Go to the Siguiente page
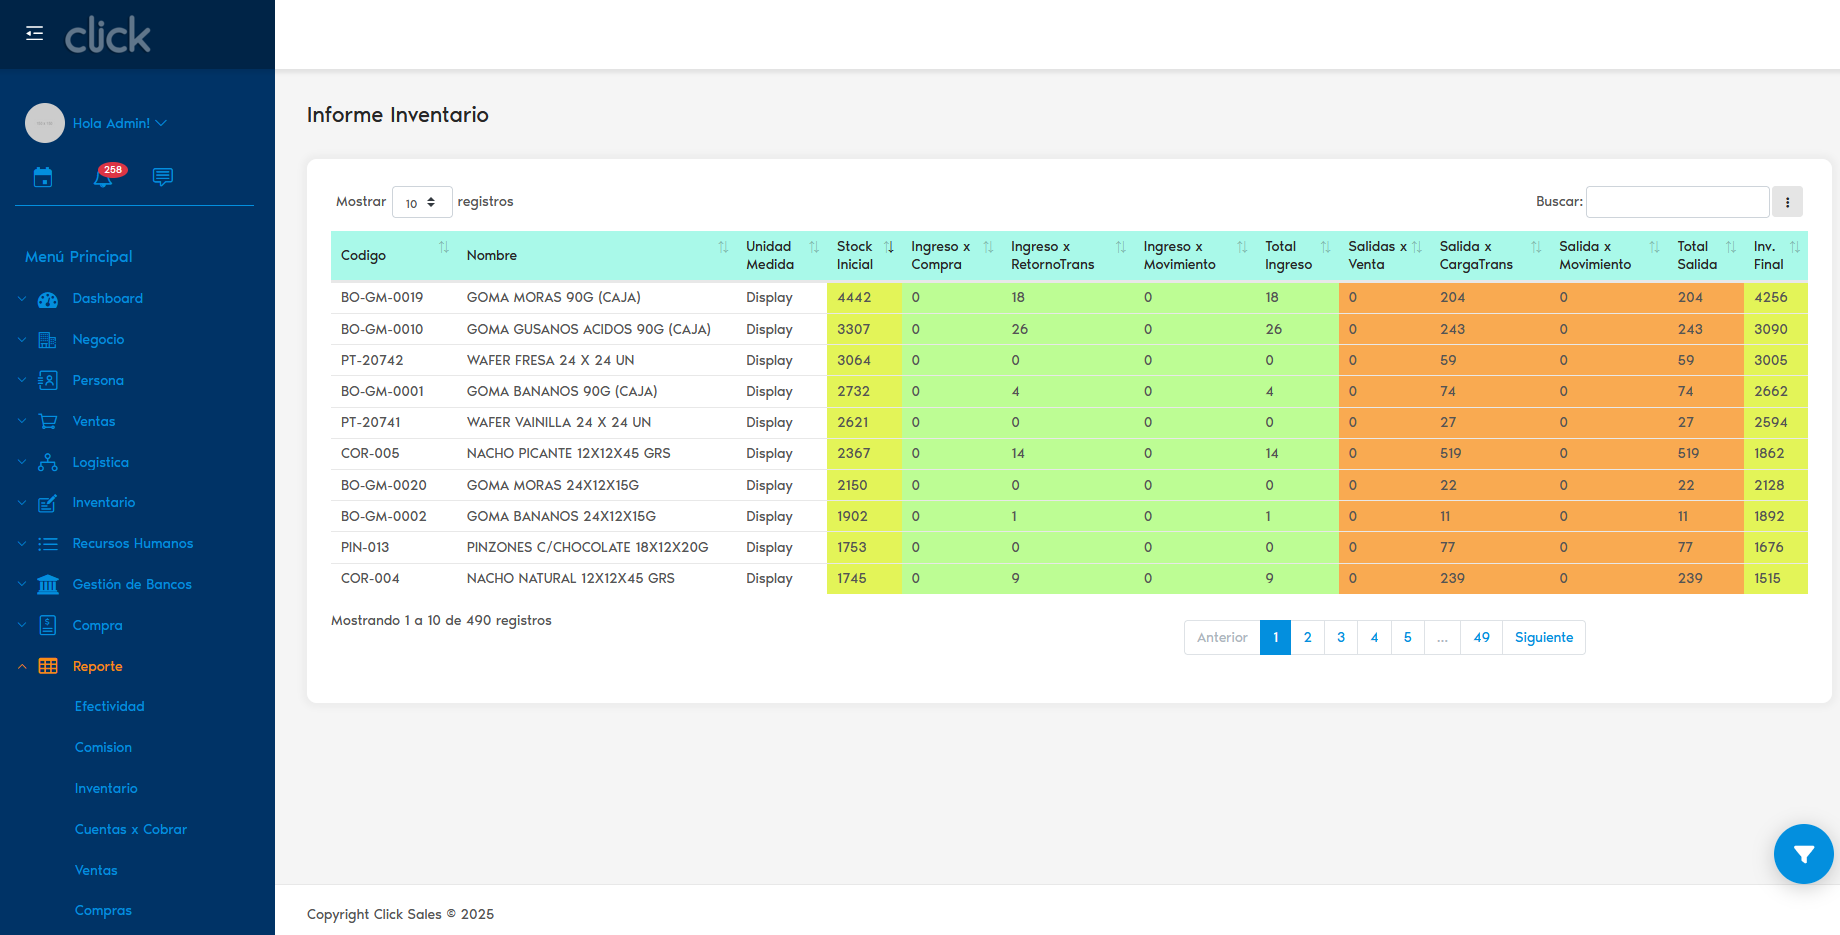 [1543, 638]
